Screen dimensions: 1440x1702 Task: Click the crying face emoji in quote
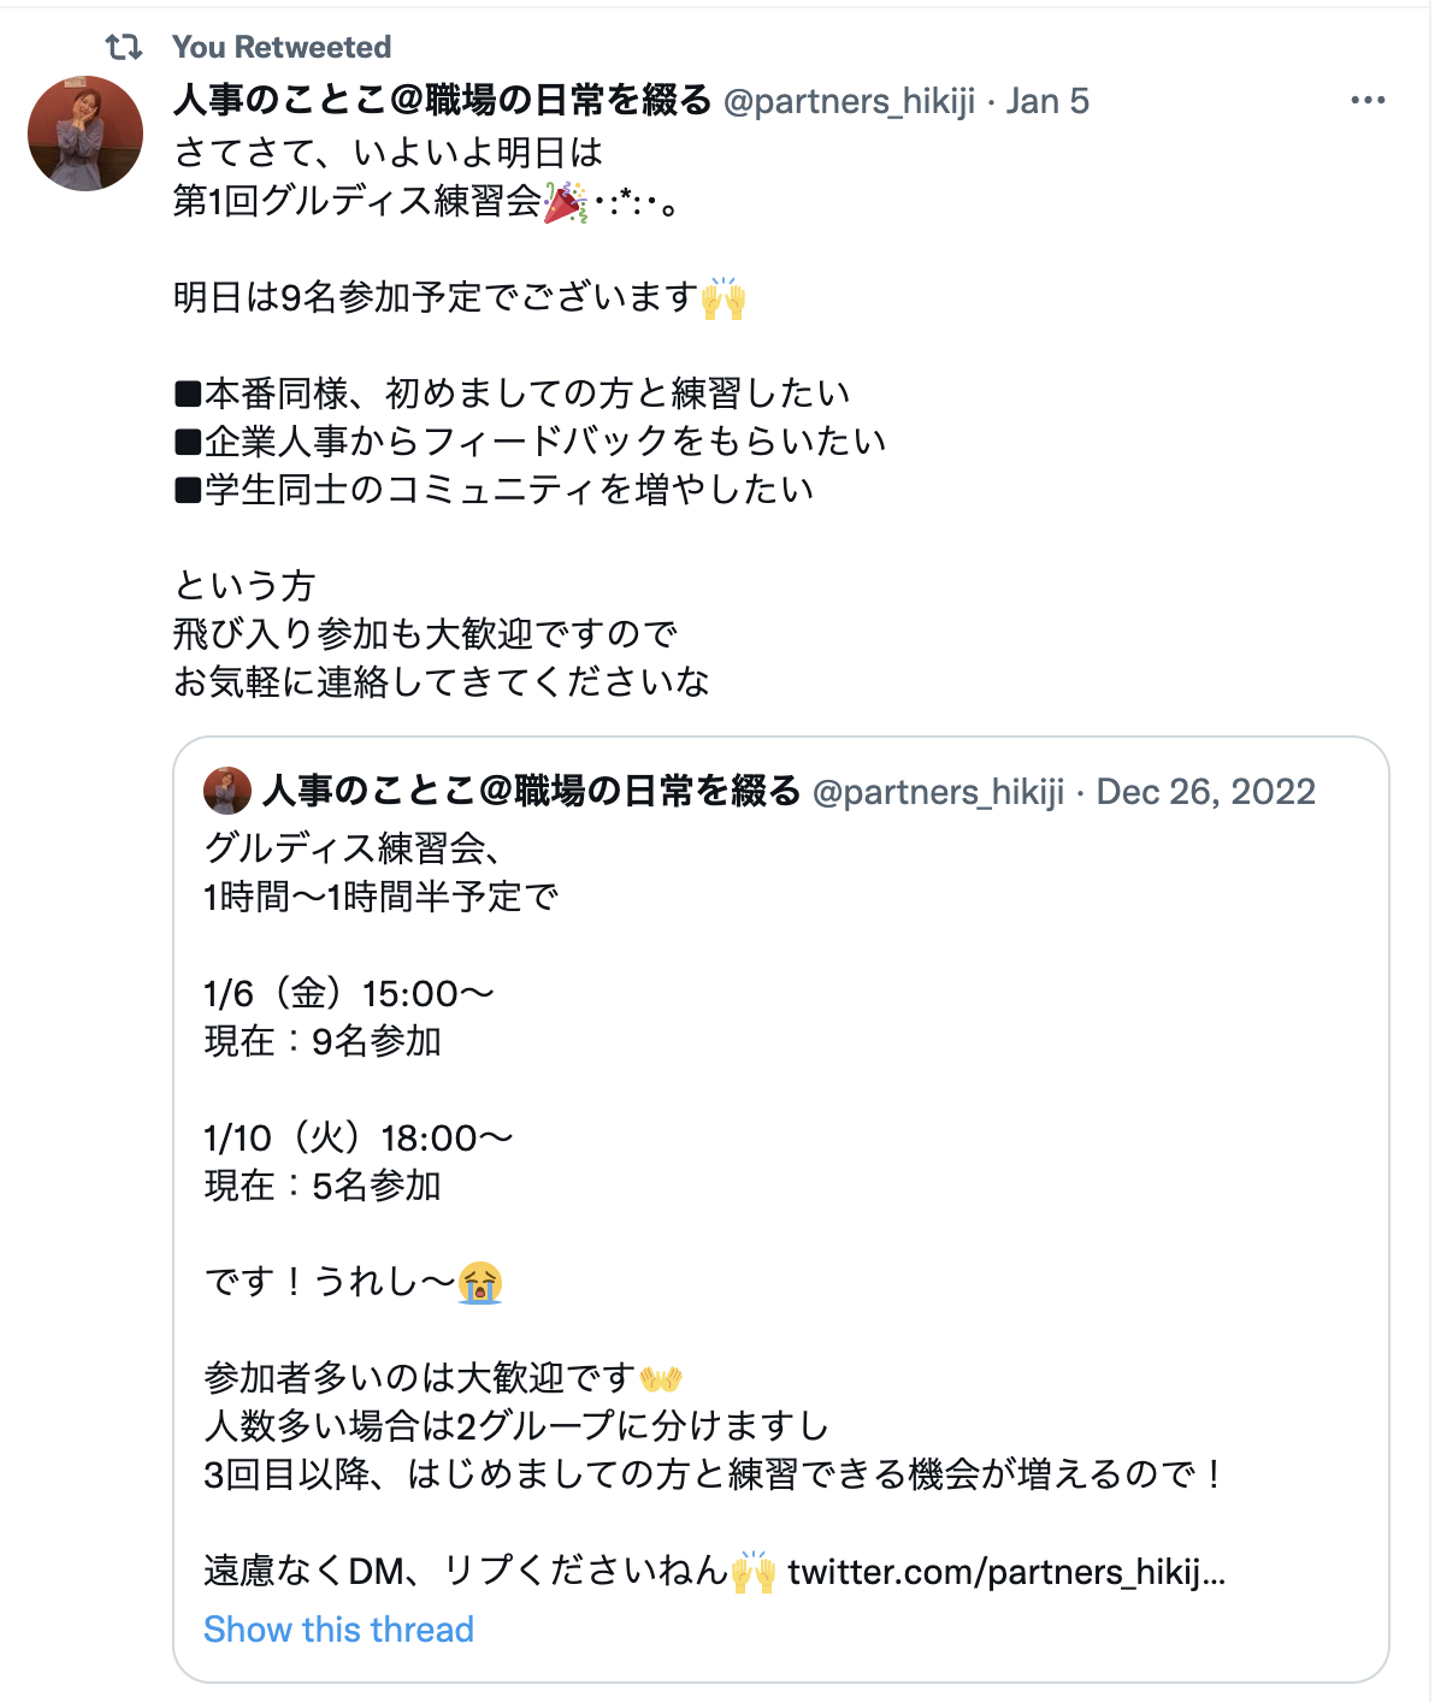pyautogui.click(x=480, y=1282)
